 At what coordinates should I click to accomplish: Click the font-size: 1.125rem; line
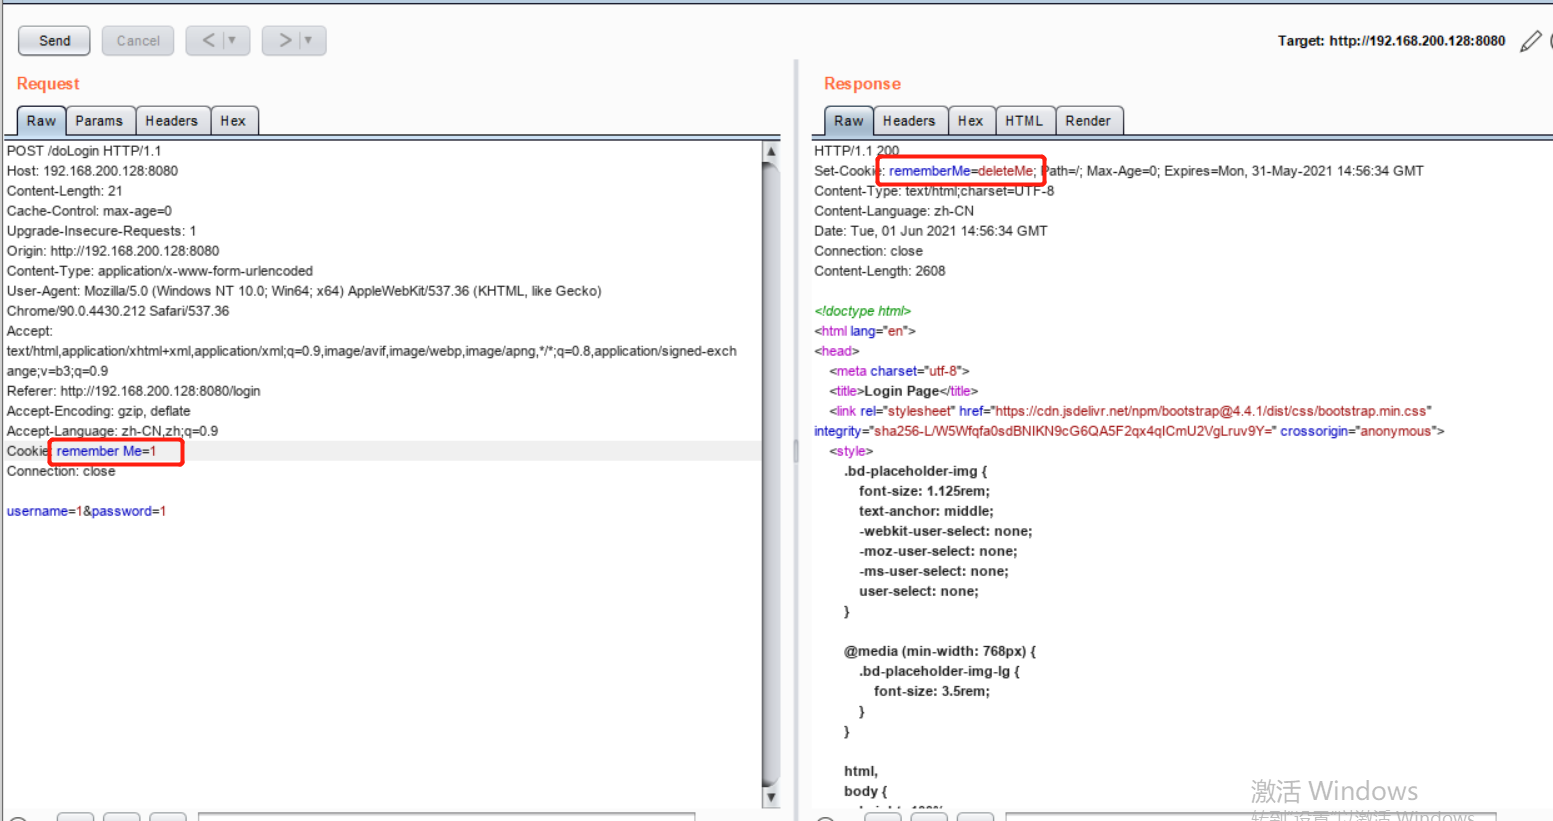click(924, 491)
